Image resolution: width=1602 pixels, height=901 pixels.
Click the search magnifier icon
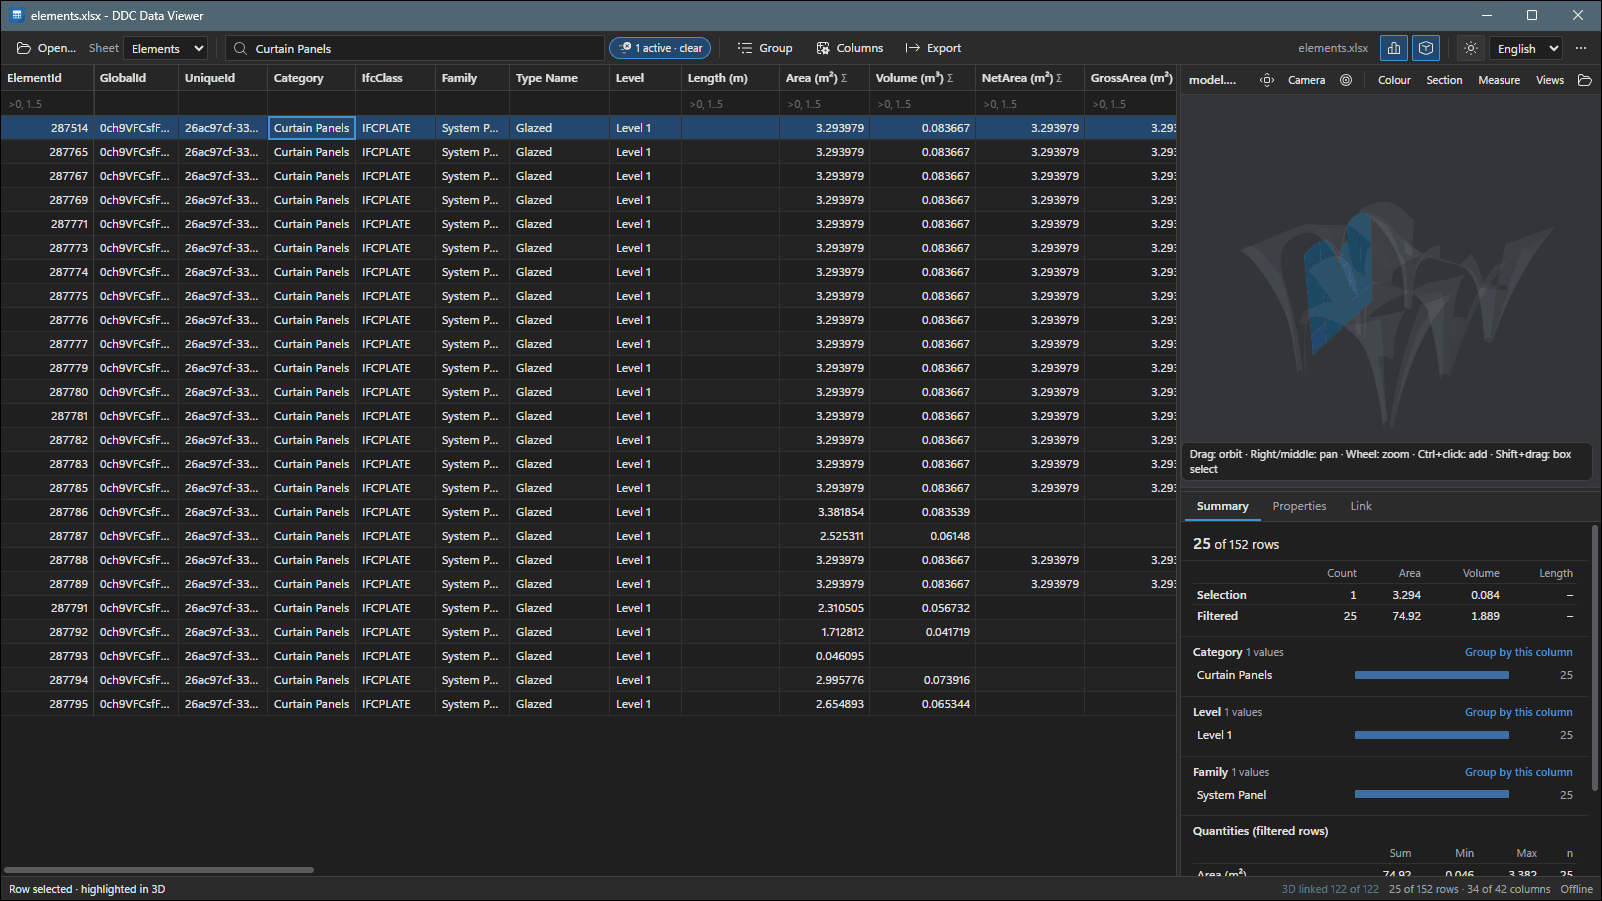click(x=240, y=48)
